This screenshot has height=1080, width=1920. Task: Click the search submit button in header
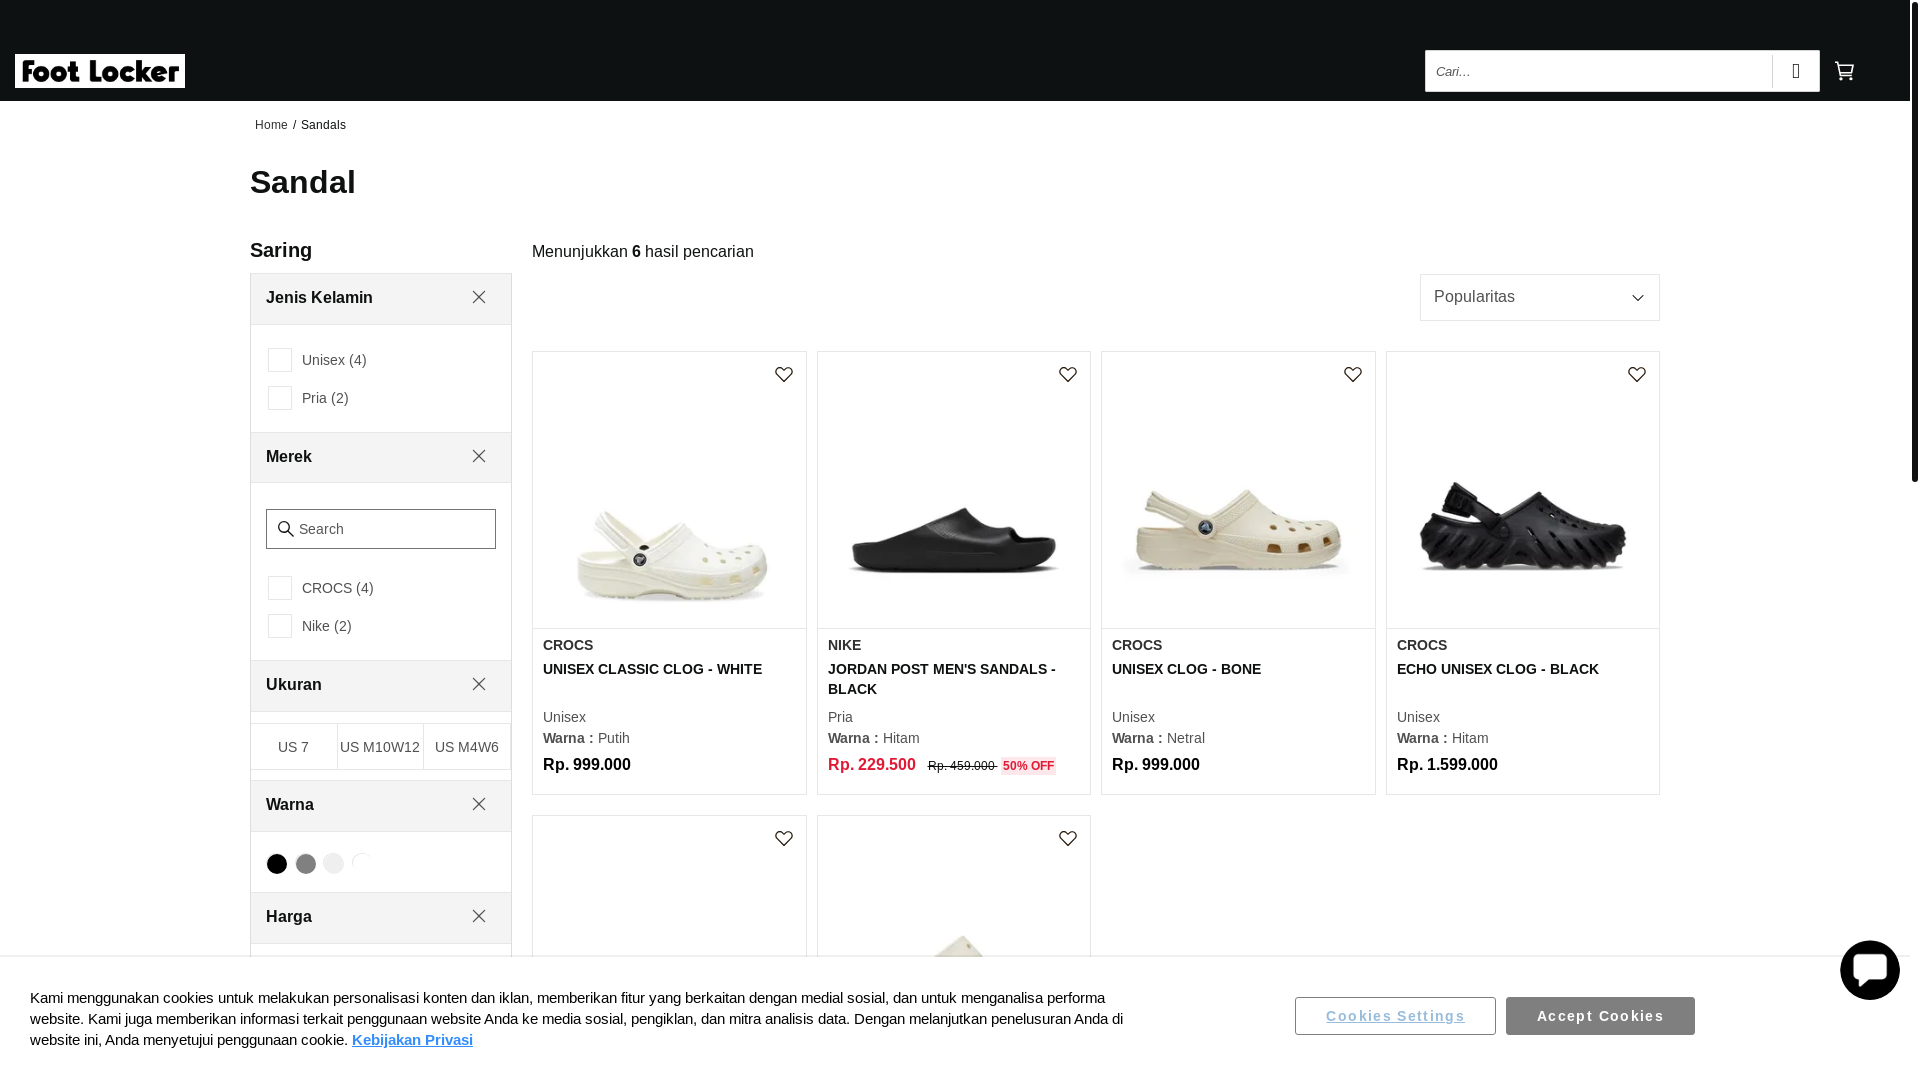pyautogui.click(x=1796, y=71)
